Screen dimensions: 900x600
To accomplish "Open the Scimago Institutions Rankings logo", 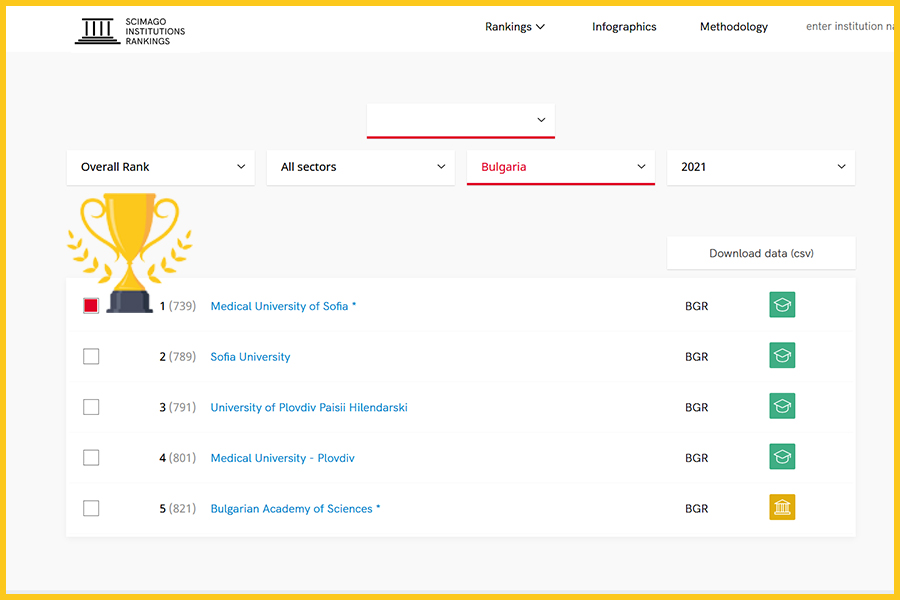I will [130, 31].
